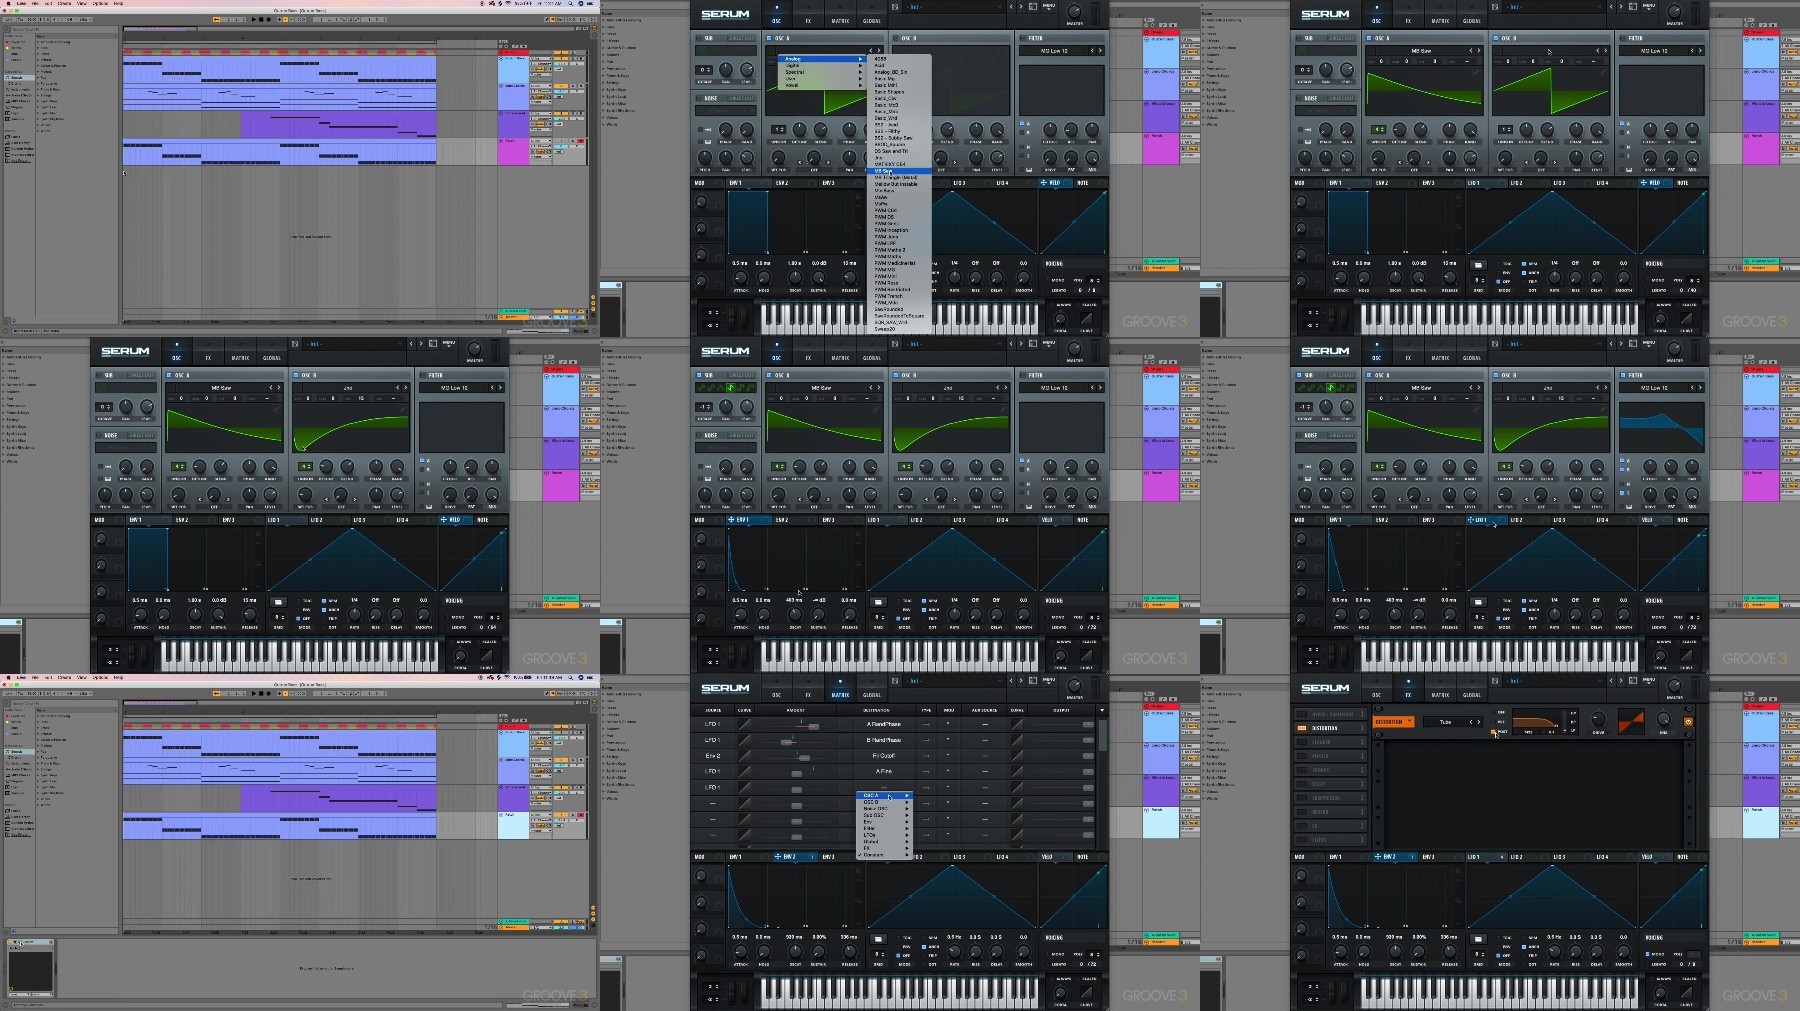Expand the OSC B submenu in the destination menu
Image resolution: width=1800 pixels, height=1011 pixels.
coord(885,802)
